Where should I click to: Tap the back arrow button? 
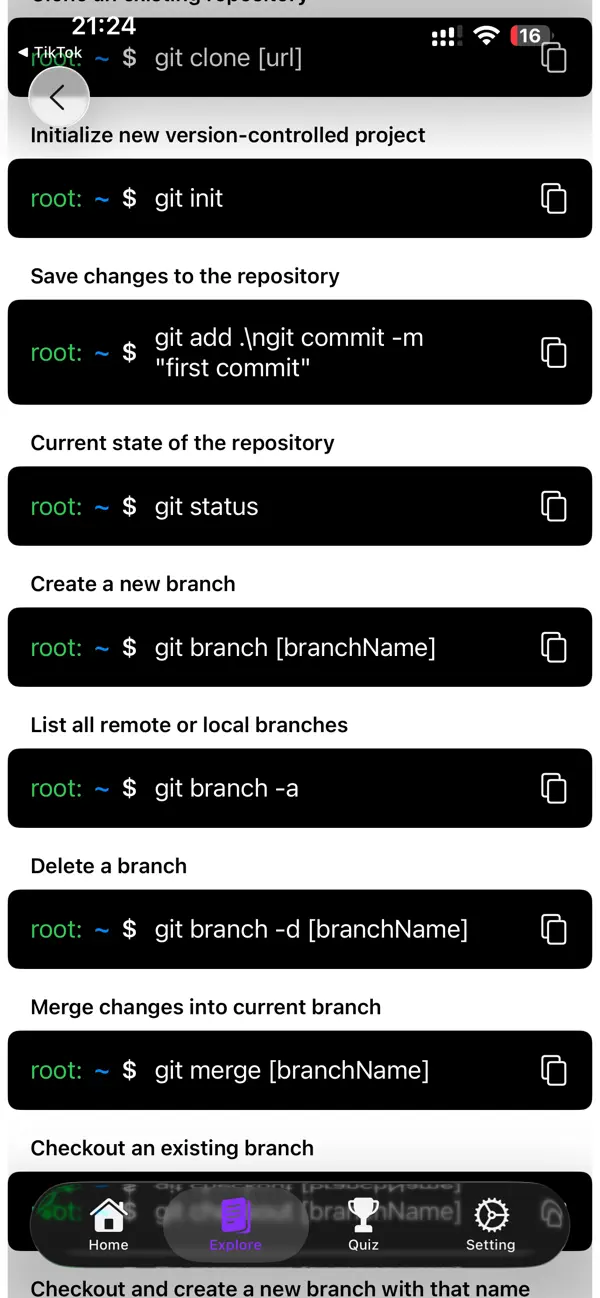tap(59, 97)
